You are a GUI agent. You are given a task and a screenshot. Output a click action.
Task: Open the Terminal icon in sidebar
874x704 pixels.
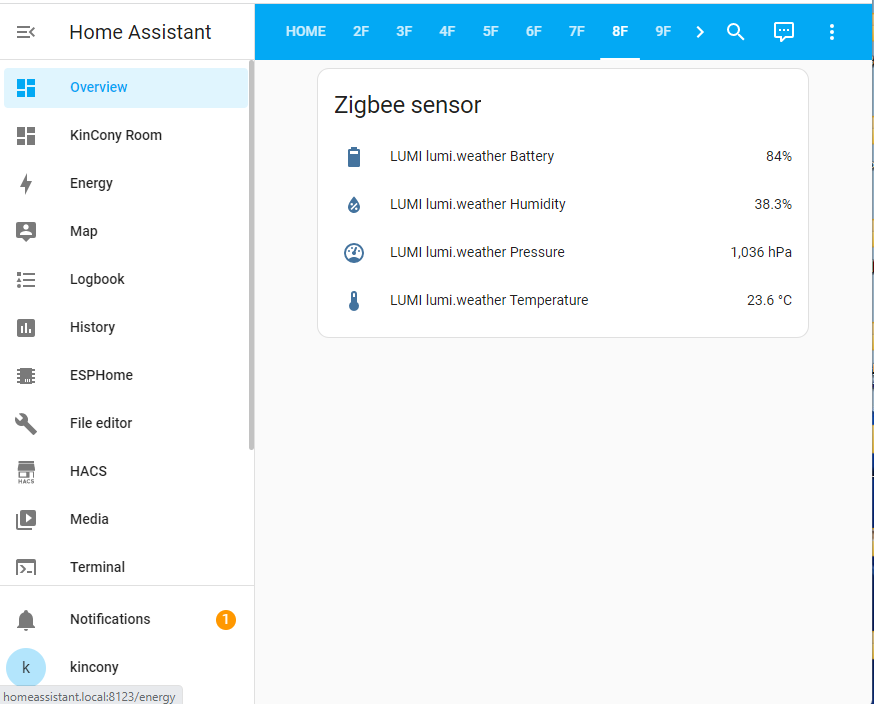(26, 567)
